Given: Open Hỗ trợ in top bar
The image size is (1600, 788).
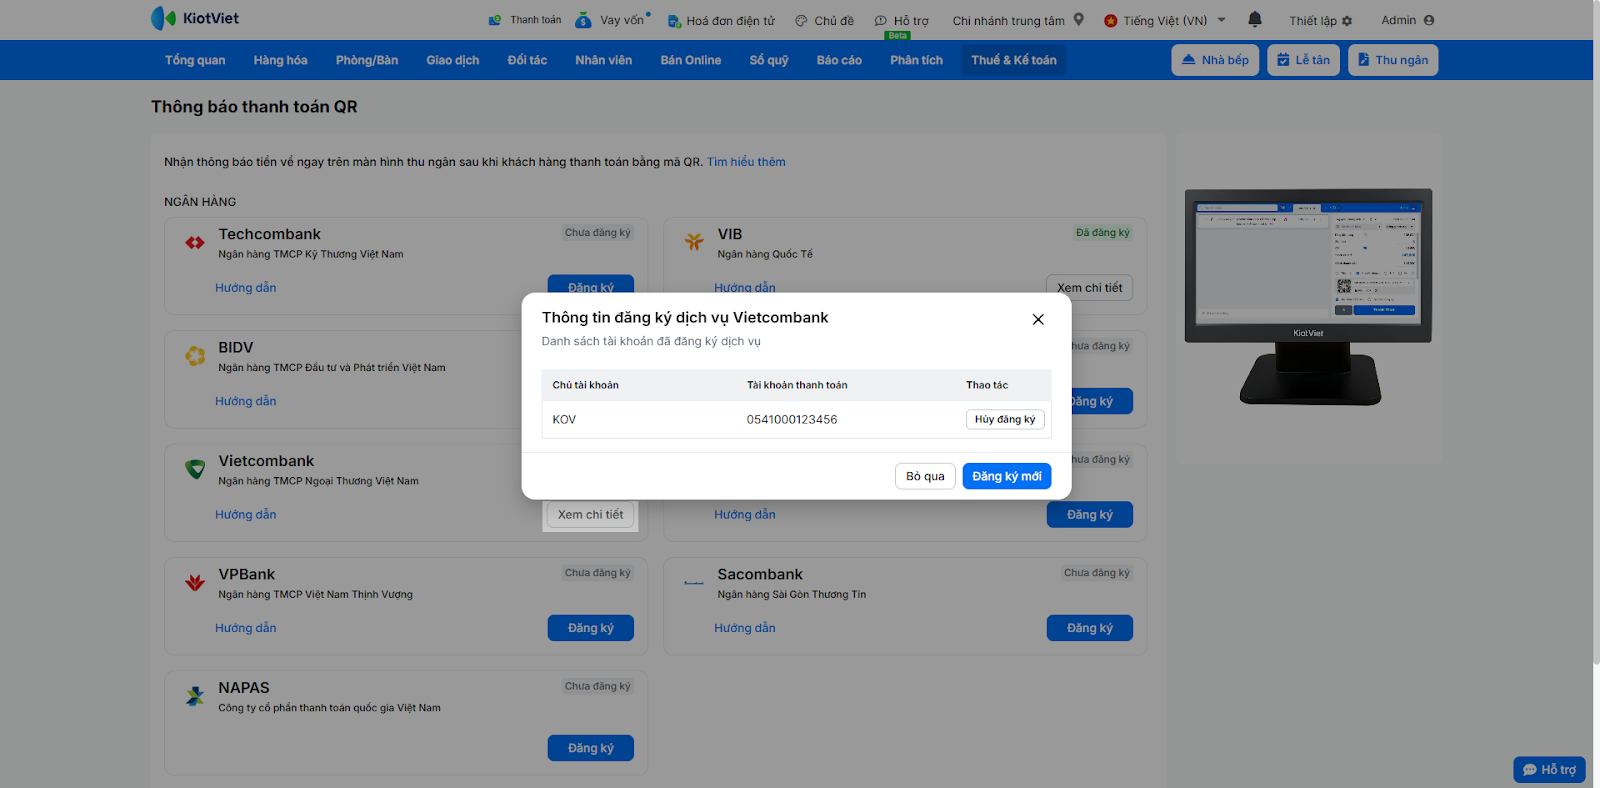Looking at the screenshot, I should pos(902,20).
